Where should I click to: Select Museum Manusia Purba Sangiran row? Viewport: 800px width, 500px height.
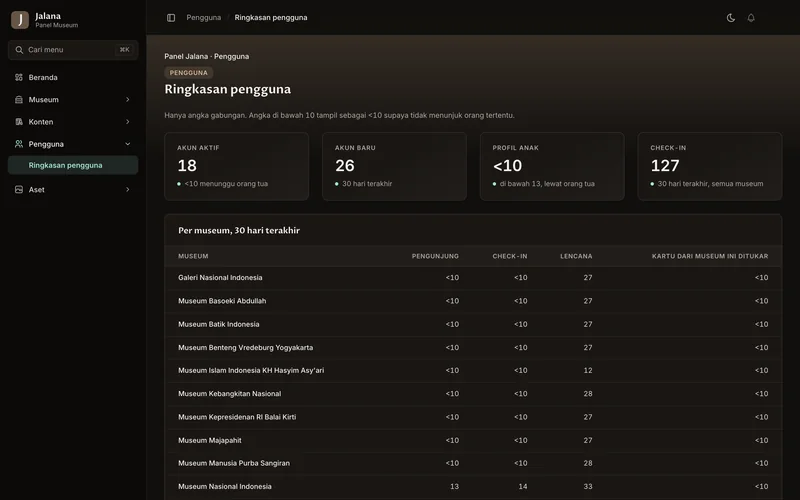pyautogui.click(x=473, y=463)
